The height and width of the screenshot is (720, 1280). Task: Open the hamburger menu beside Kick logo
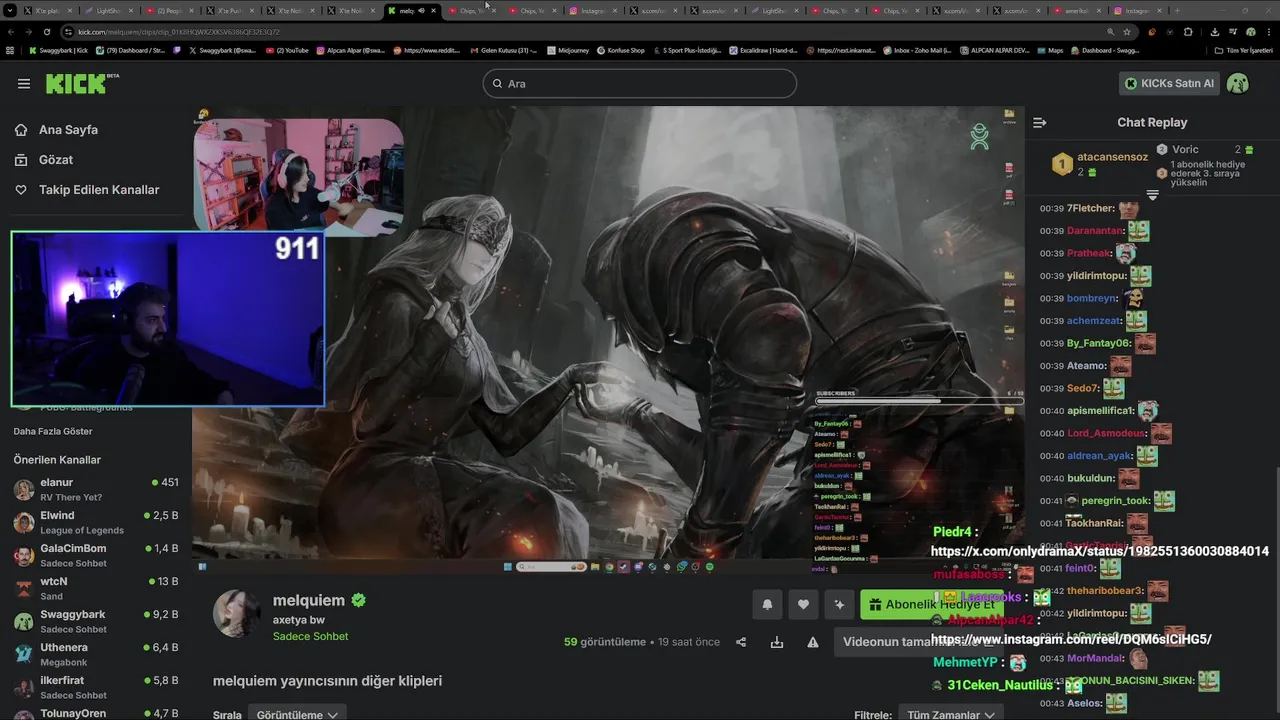point(24,84)
